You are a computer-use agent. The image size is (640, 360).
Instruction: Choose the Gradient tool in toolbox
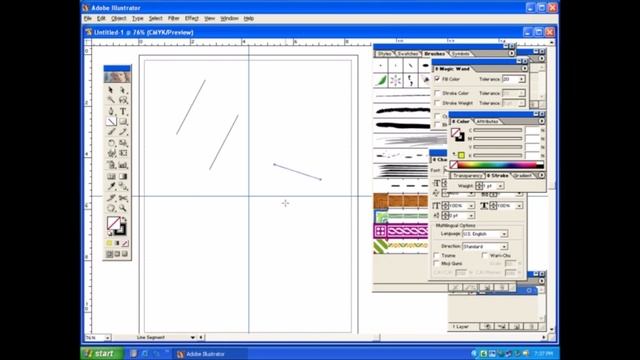[x=123, y=176]
